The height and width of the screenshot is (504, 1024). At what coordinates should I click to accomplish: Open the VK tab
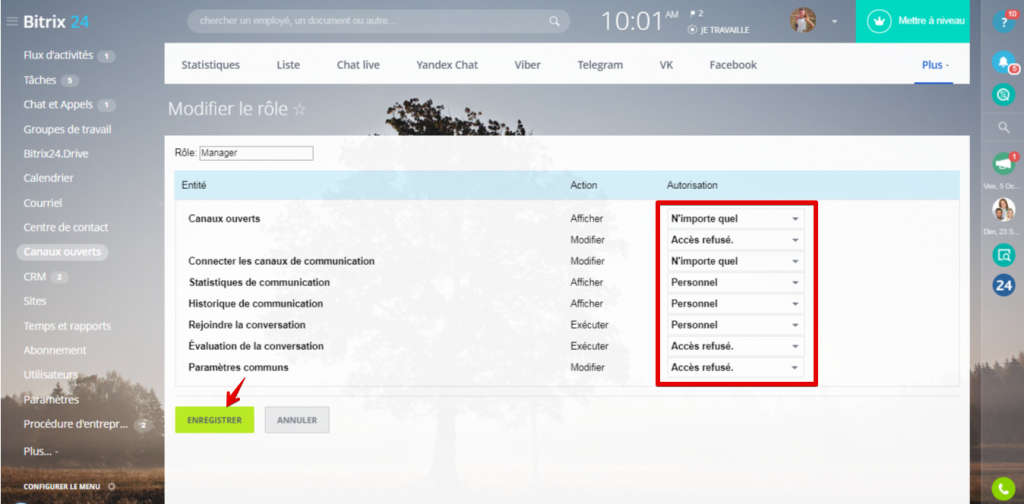666,65
